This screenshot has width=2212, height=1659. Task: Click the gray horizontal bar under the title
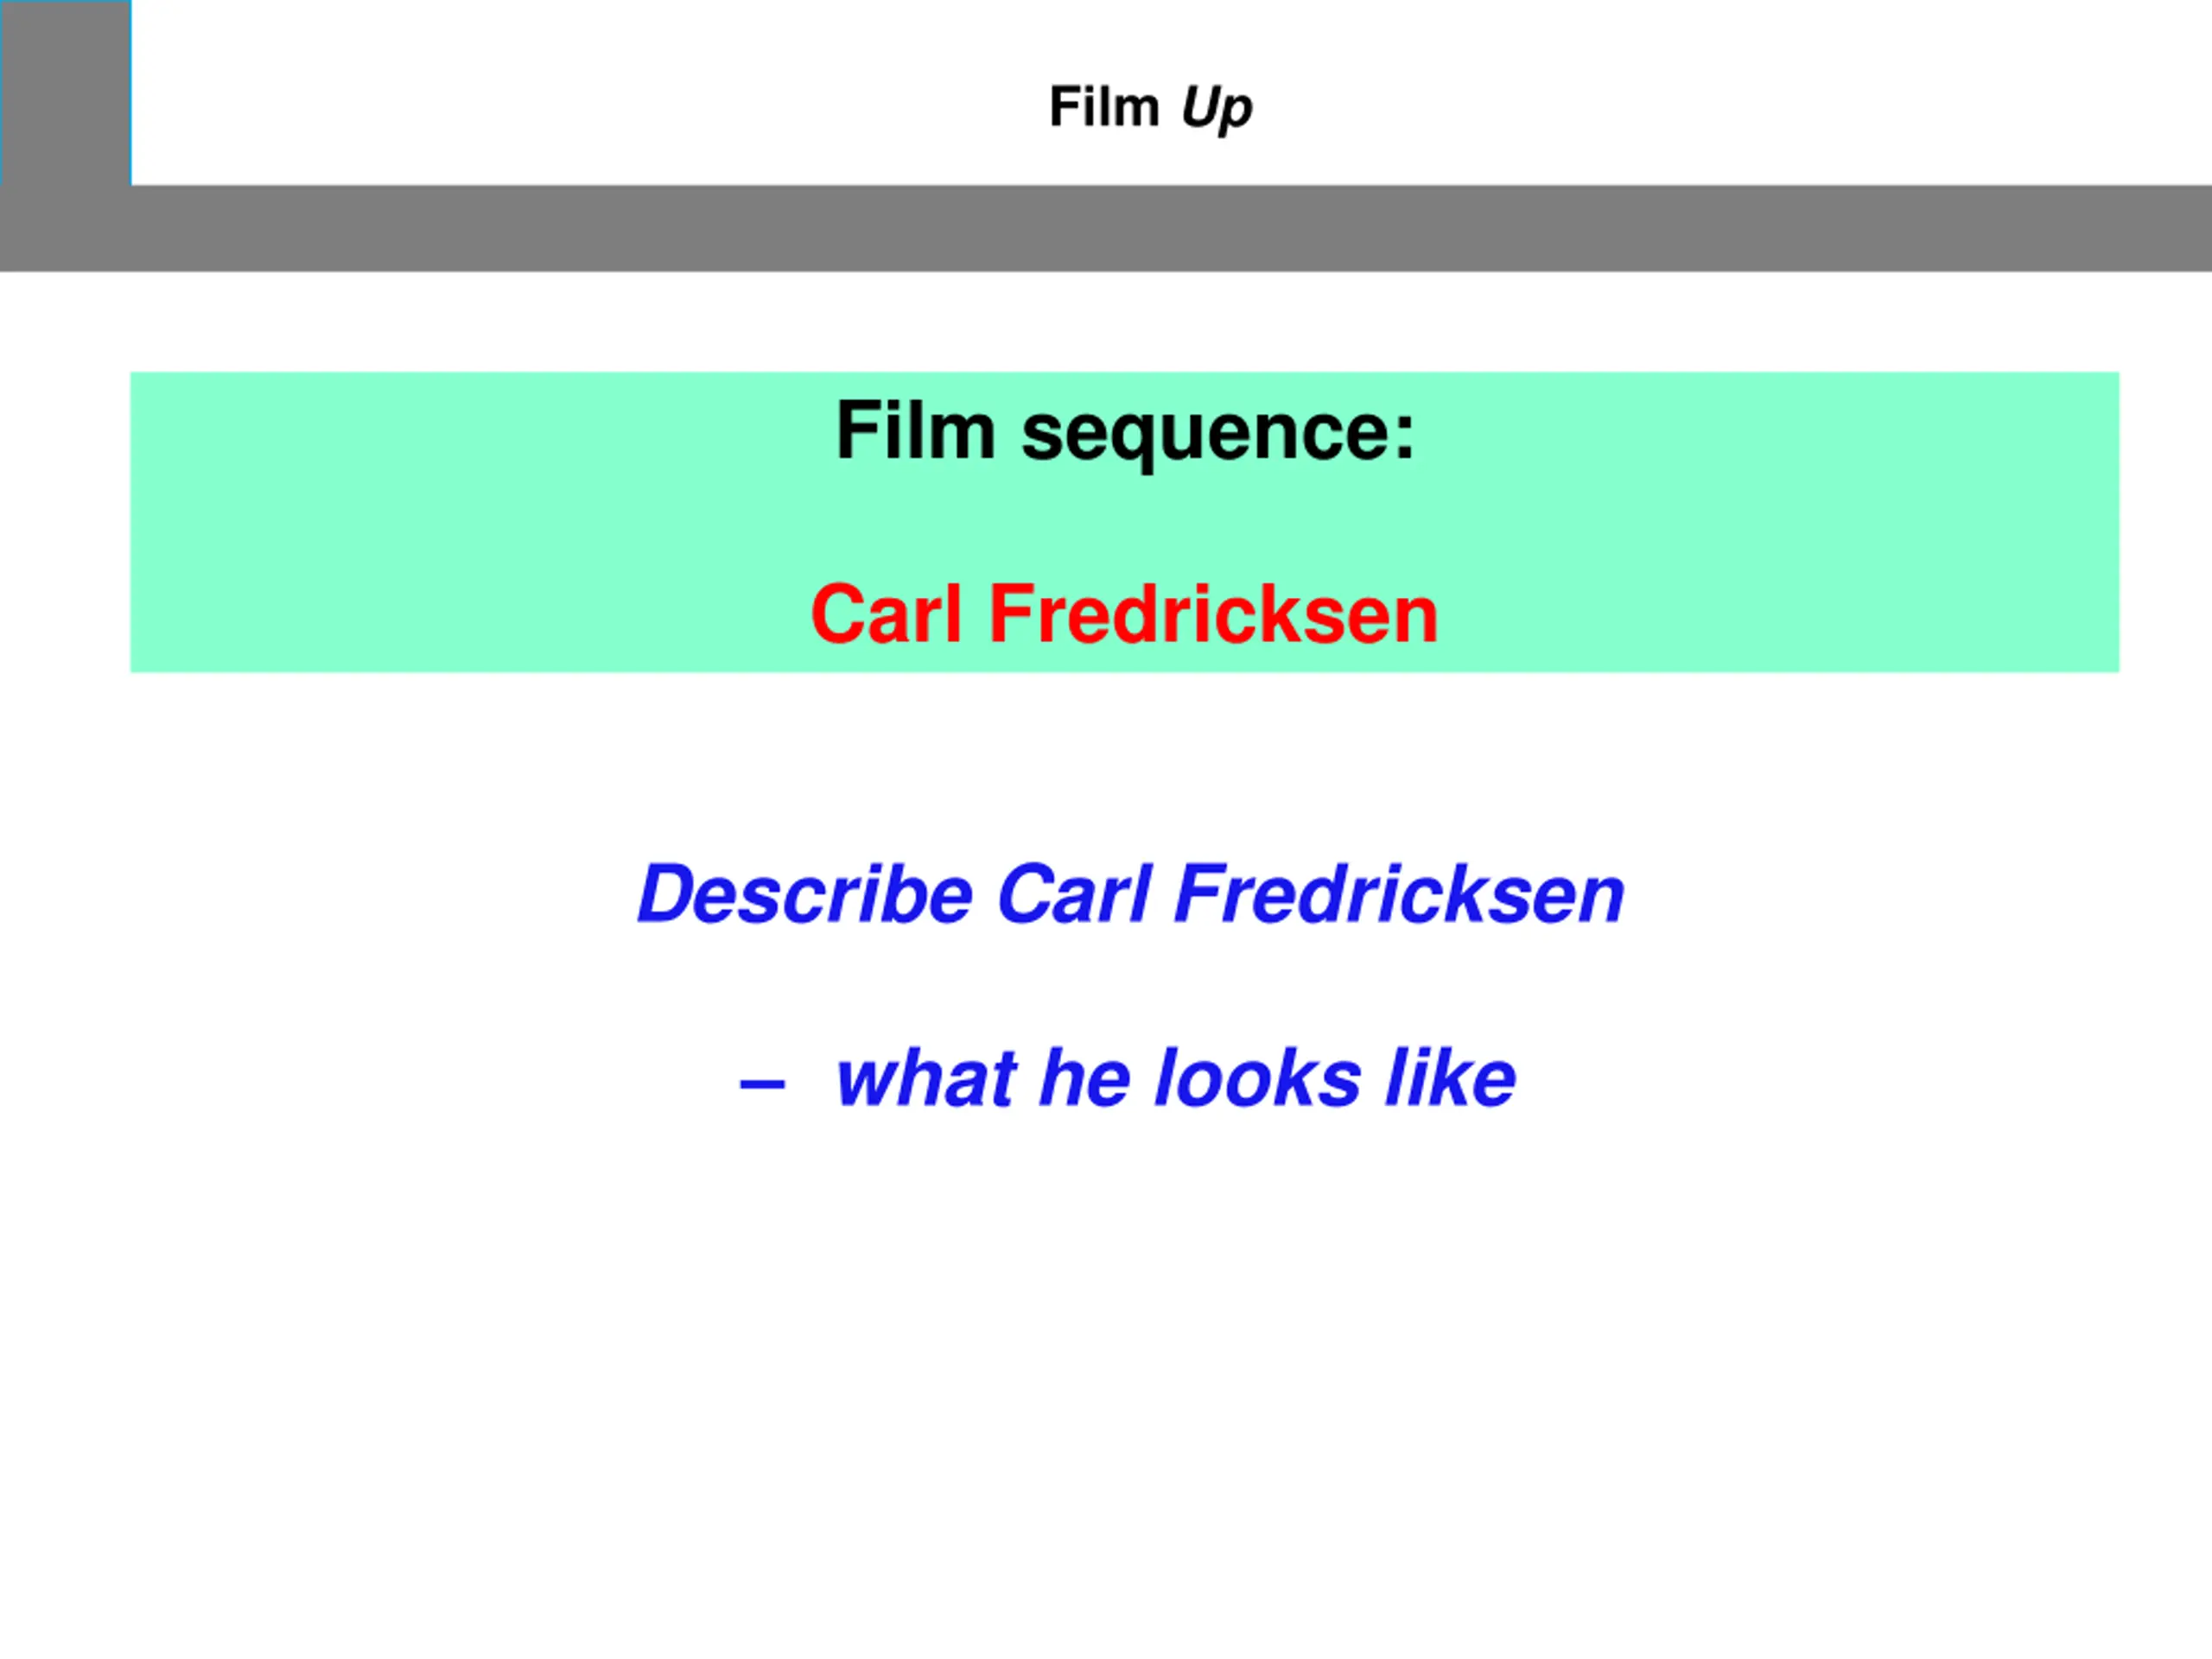click(1106, 228)
